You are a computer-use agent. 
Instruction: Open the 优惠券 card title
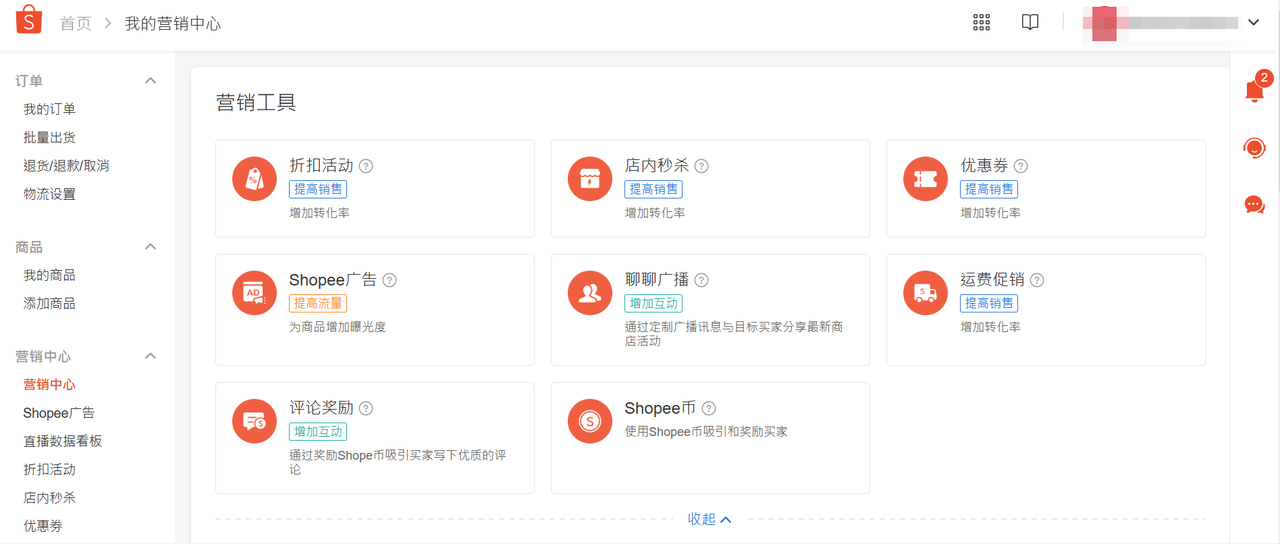[x=985, y=166]
